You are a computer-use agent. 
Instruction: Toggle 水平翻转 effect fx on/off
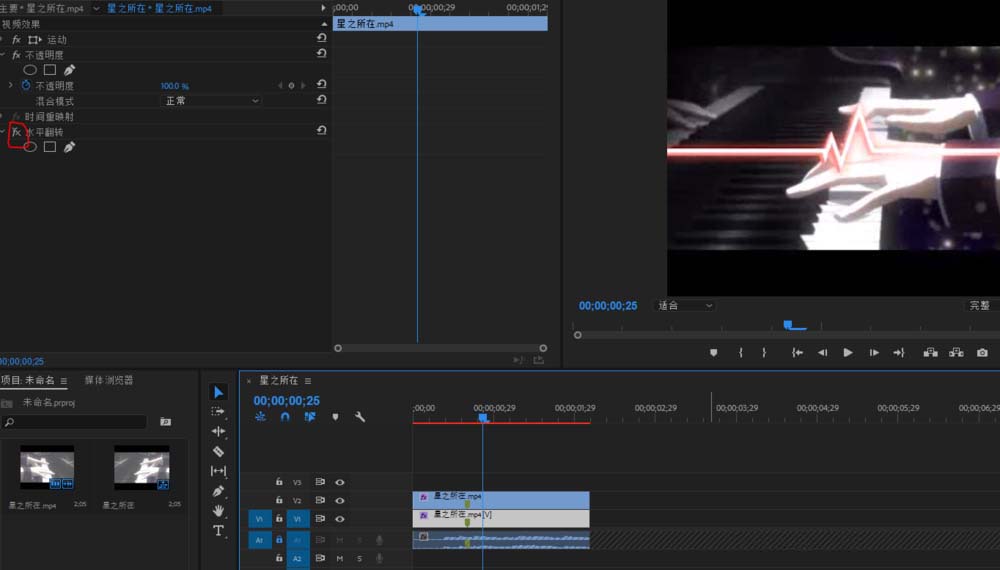tap(17, 133)
